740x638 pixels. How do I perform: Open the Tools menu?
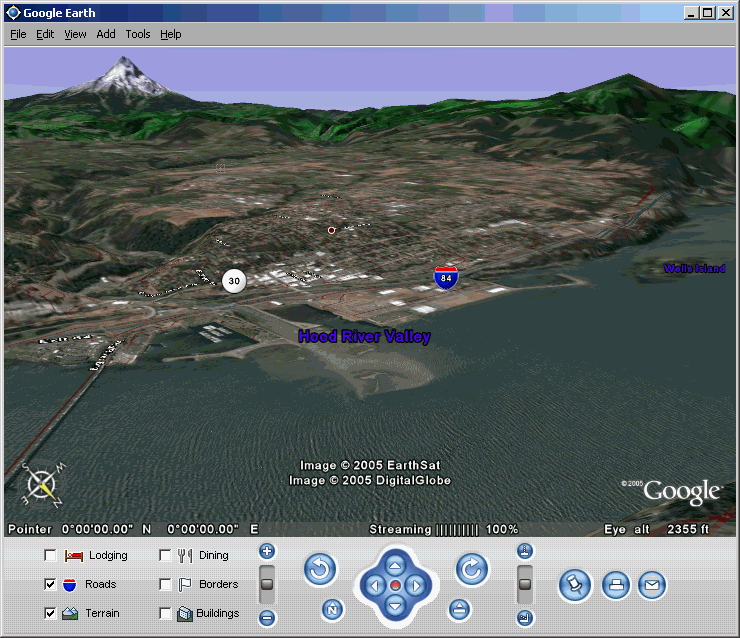click(x=137, y=34)
